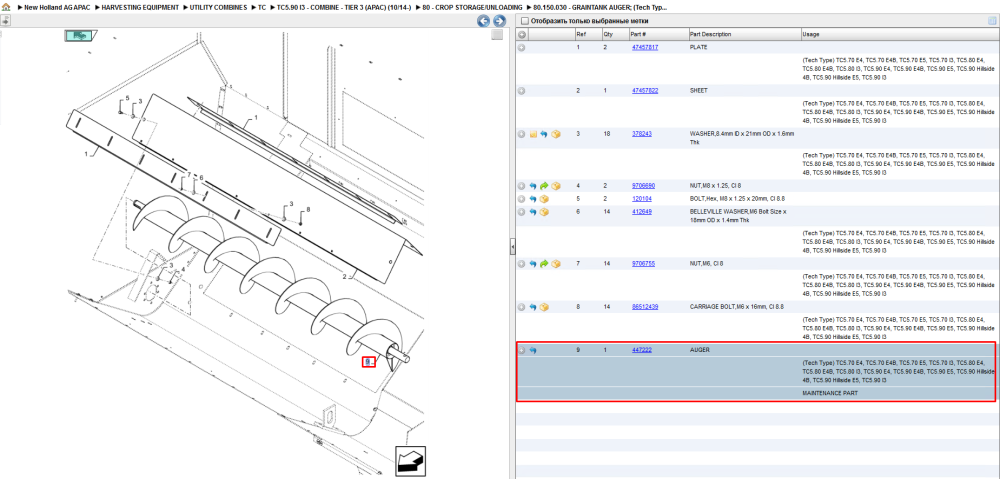Screen dimensions: 1000x479
Task: Click package box icon in BOLT Hex row
Action: pos(545,199)
